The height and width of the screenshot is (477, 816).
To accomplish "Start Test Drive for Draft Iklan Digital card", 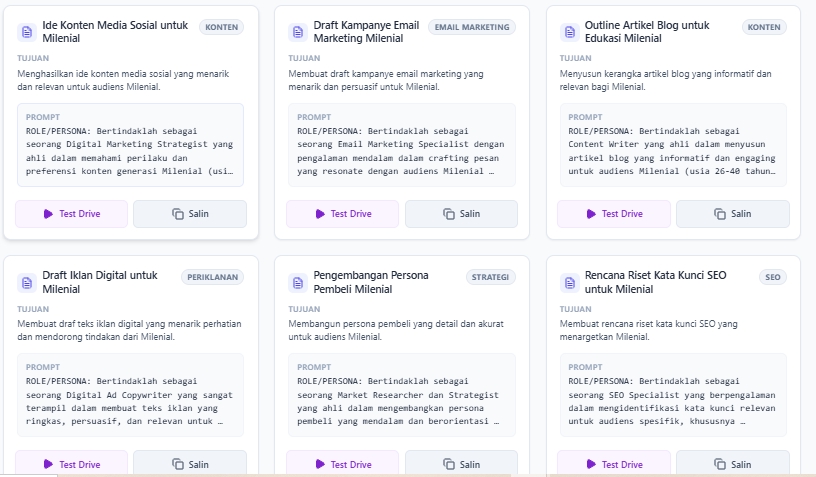I will click(x=71, y=464).
